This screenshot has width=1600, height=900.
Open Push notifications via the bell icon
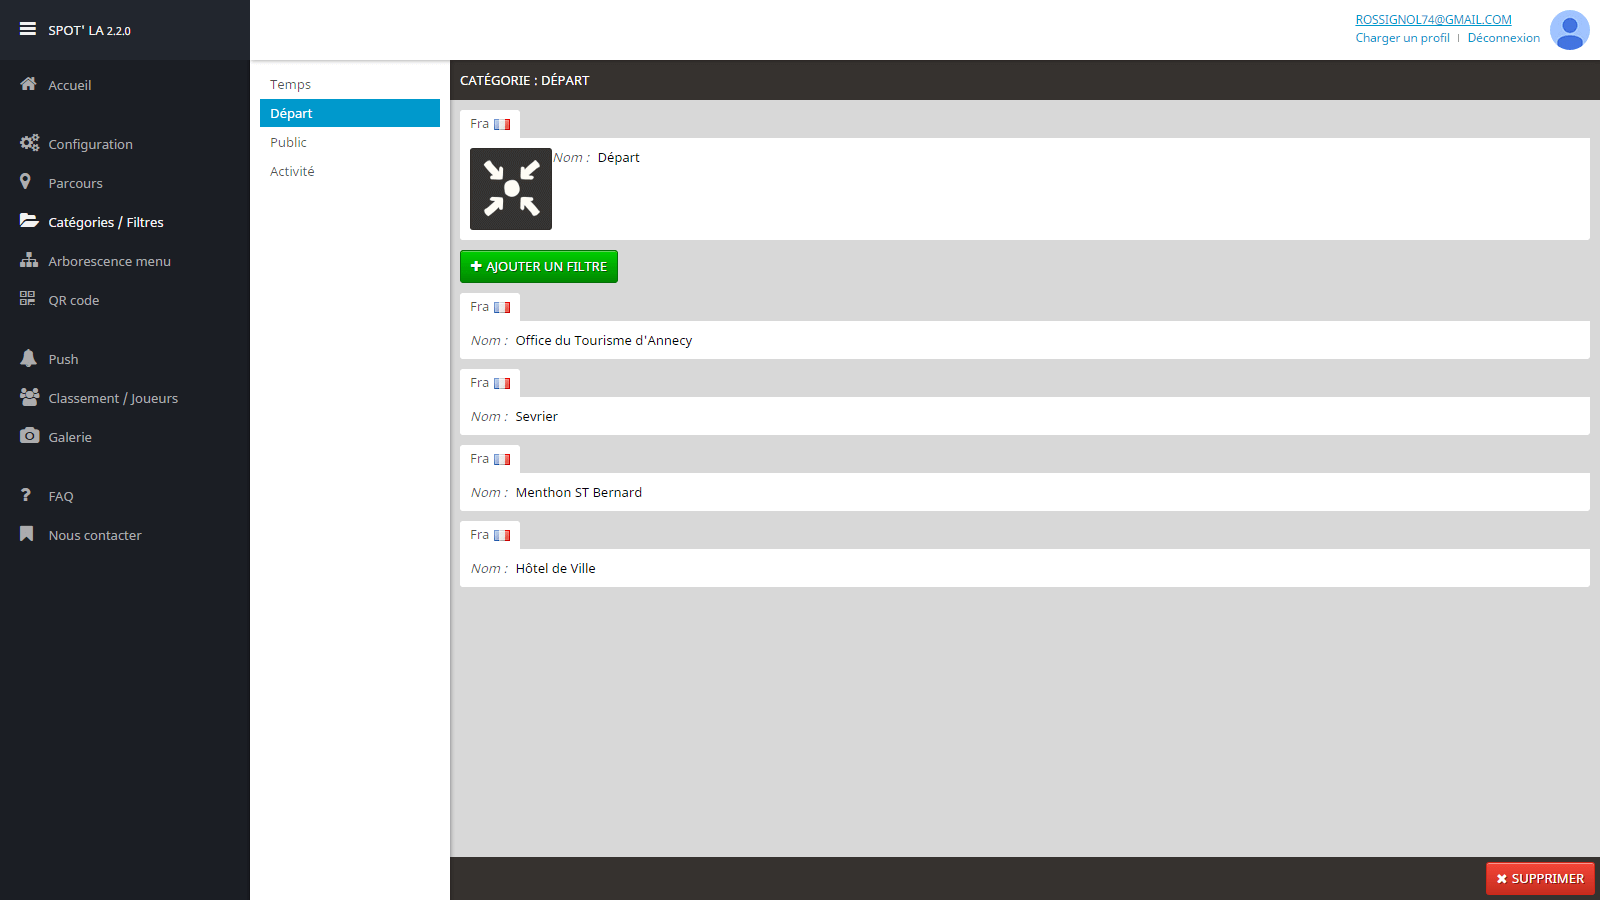[x=63, y=358]
